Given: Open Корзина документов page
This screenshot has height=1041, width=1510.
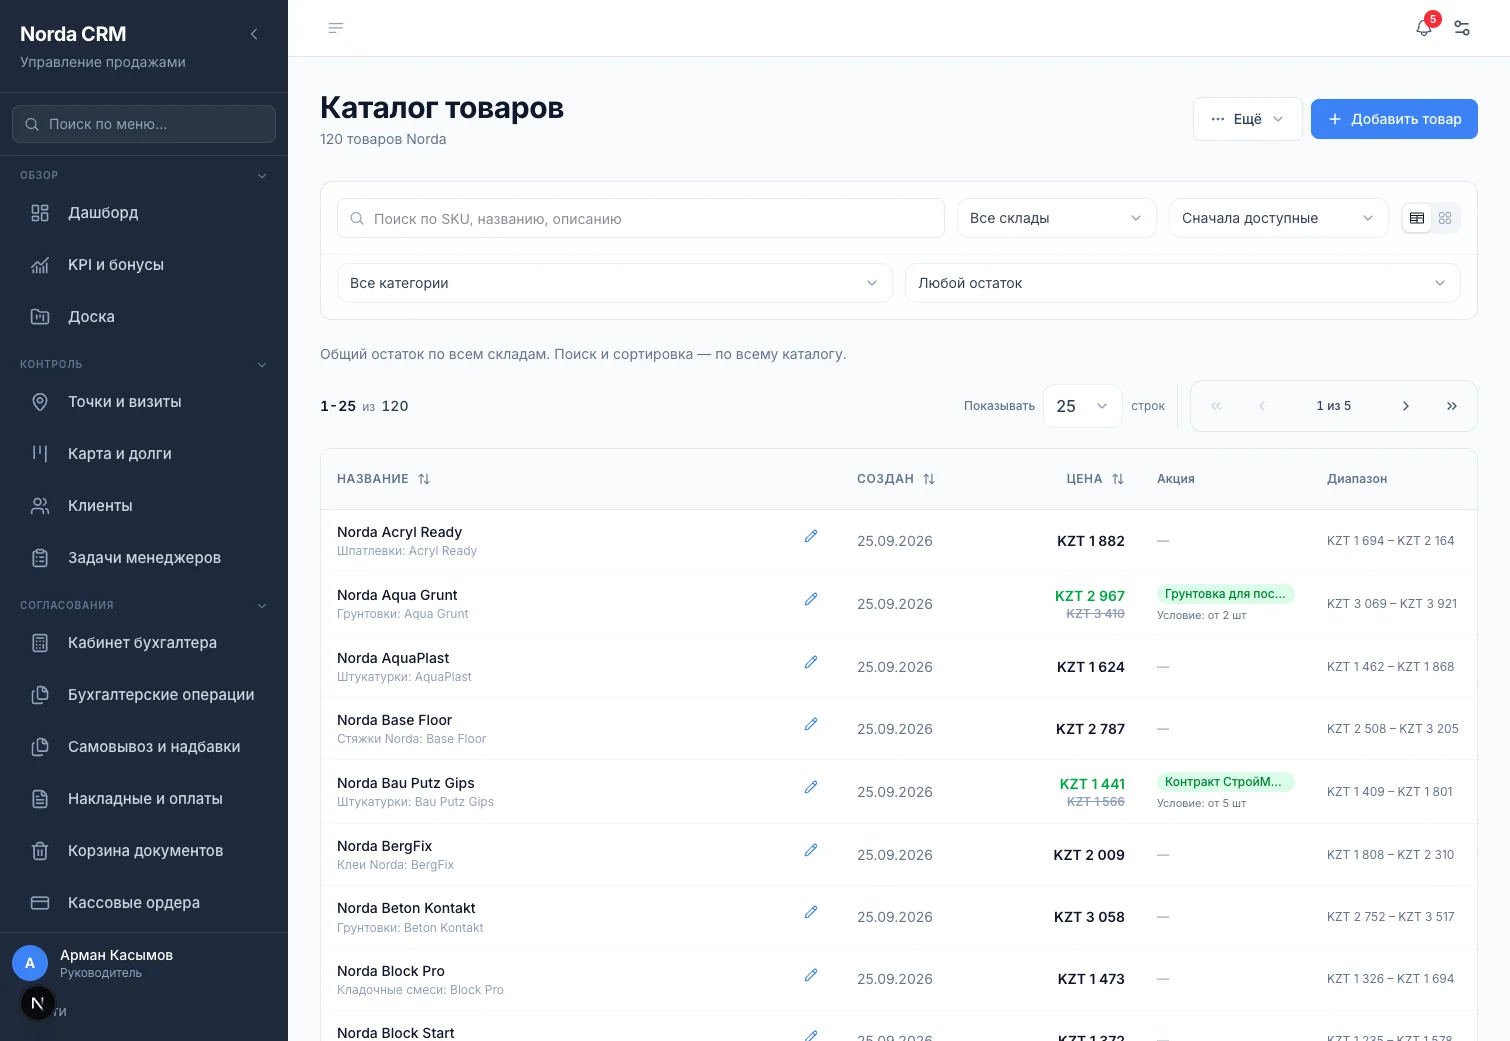Looking at the screenshot, I should [x=144, y=851].
